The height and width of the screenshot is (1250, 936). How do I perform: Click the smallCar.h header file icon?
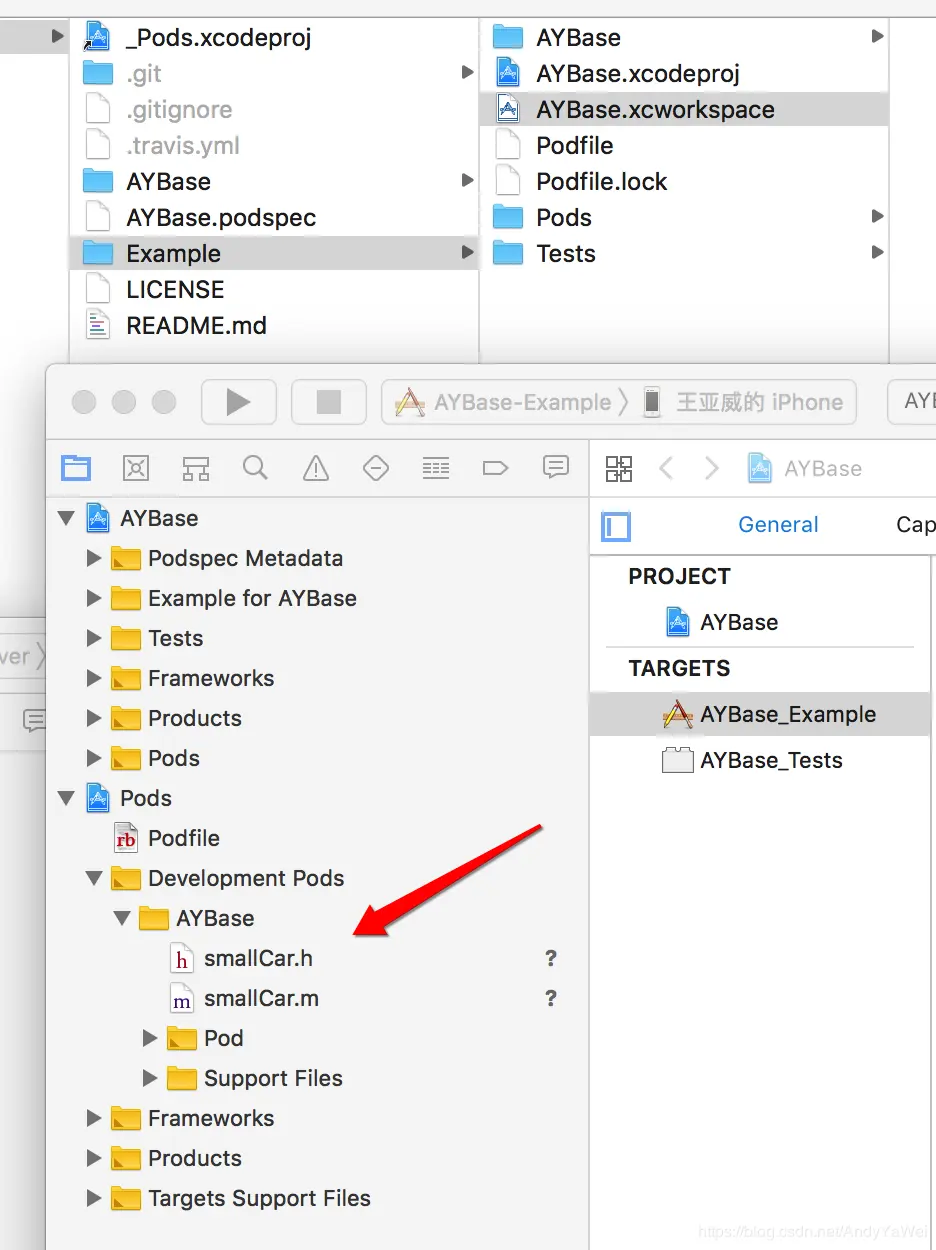point(181,959)
